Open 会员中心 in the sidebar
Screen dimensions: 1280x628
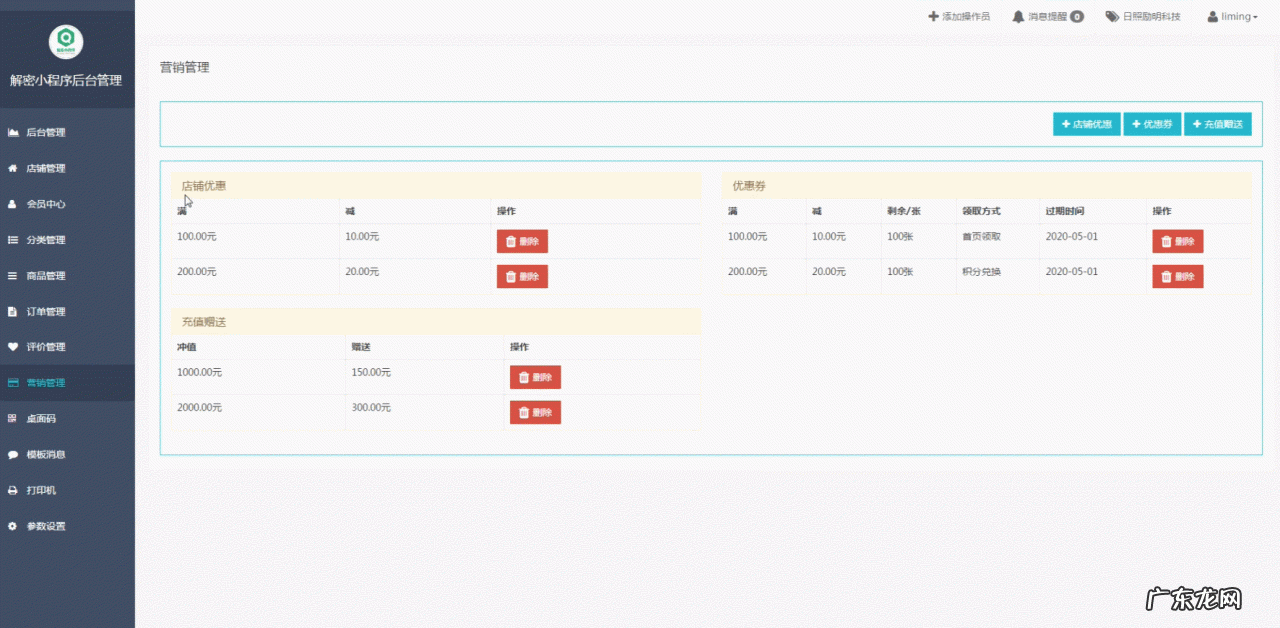pos(46,204)
